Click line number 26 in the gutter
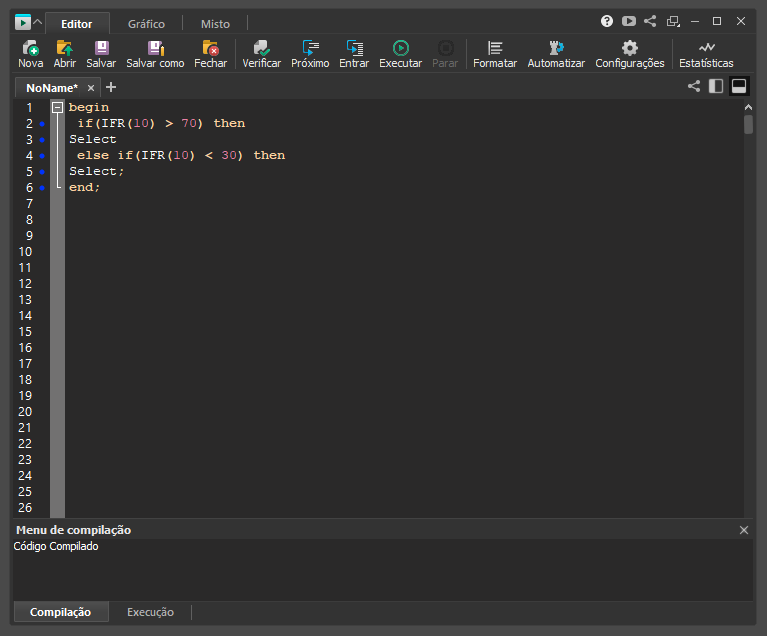 (x=25, y=507)
